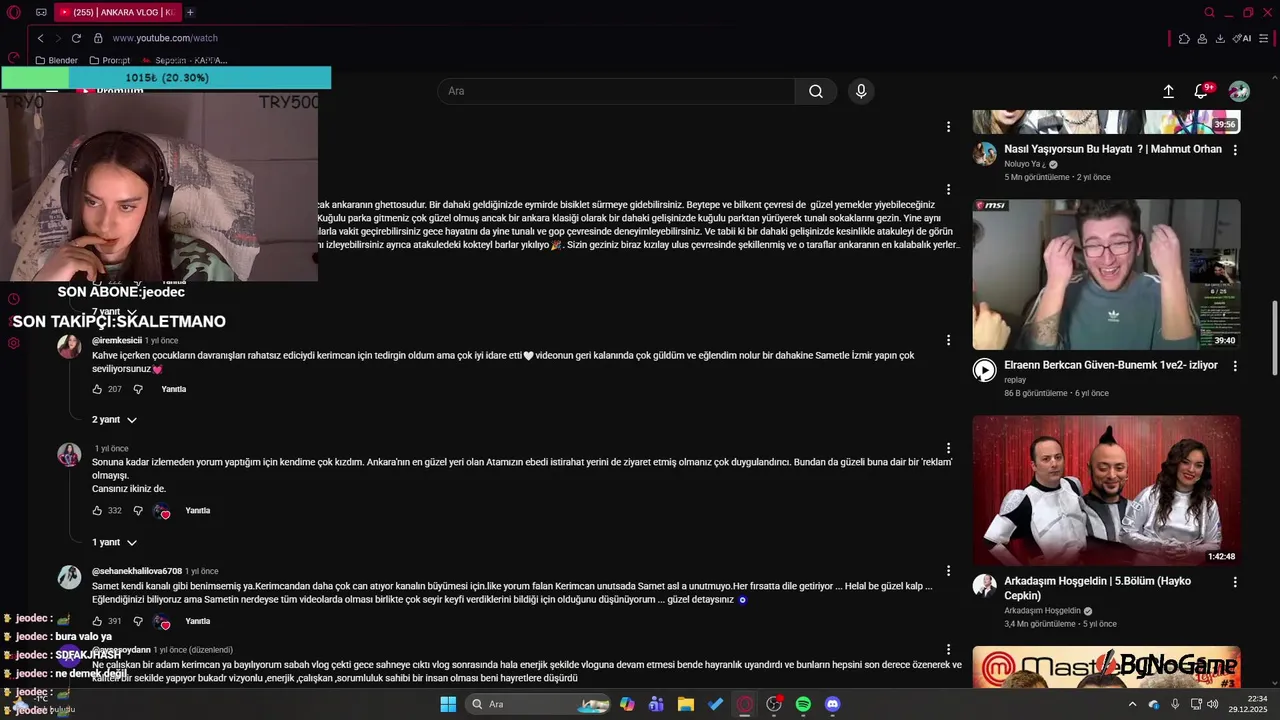Open volume control in system tray
This screenshot has width=1280, height=720.
1212,704
